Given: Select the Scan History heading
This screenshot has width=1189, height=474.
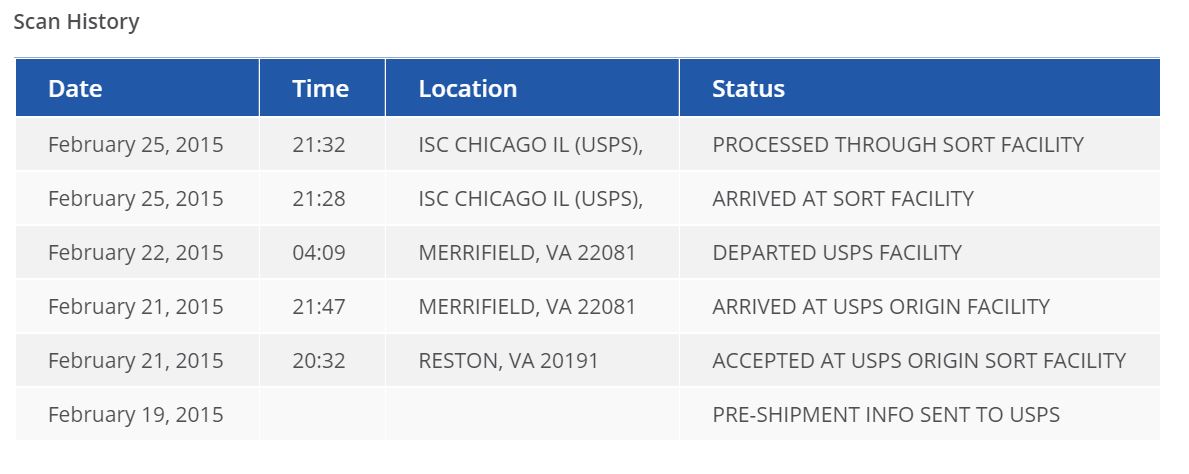Looking at the screenshot, I should (77, 22).
